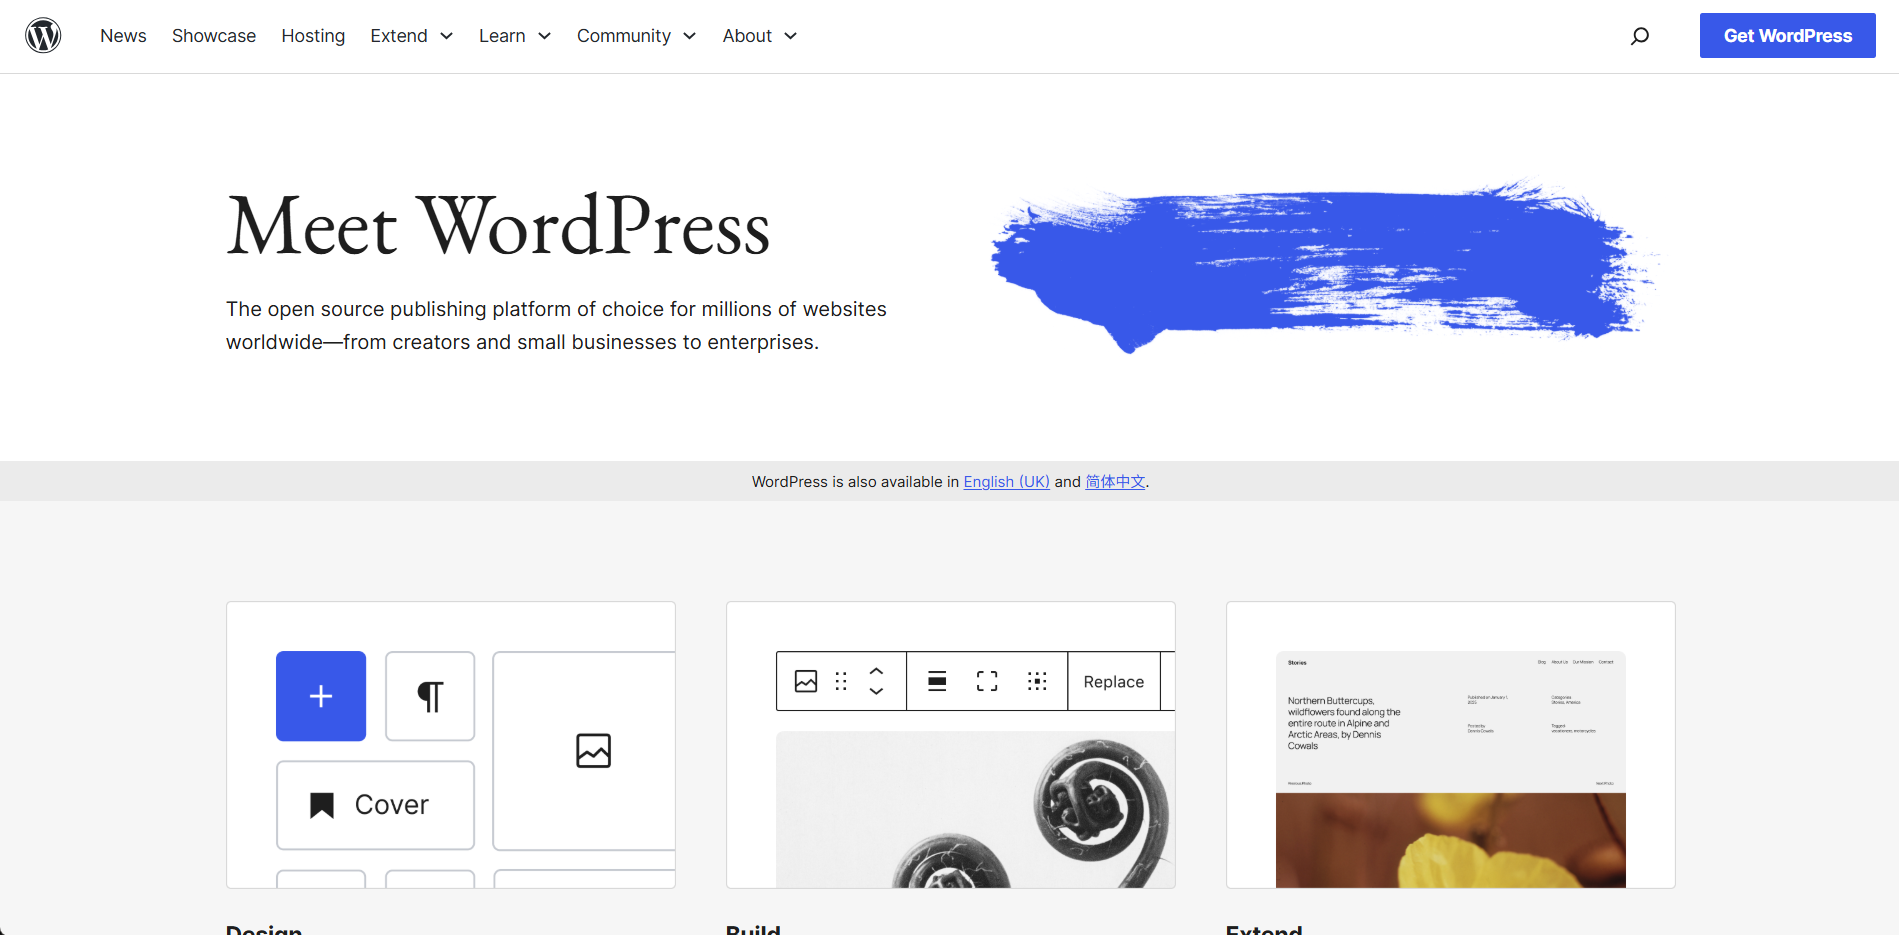Screen dimensions: 1899x935
Task: Click the up arrow to move block
Action: tap(875, 672)
